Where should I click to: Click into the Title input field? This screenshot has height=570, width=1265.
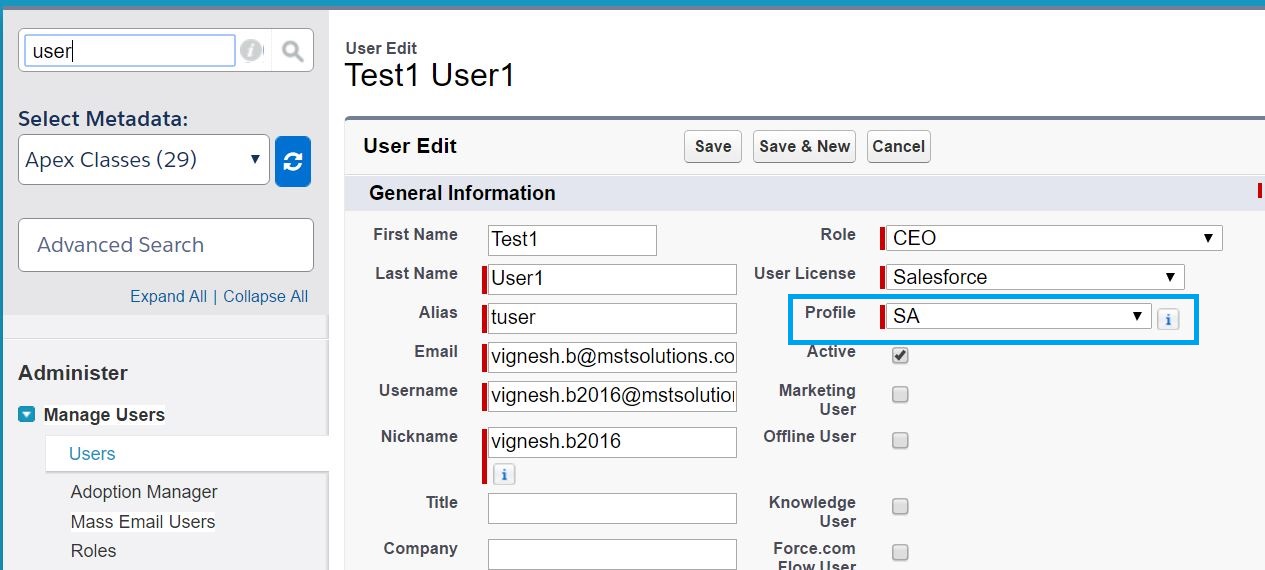[x=612, y=508]
